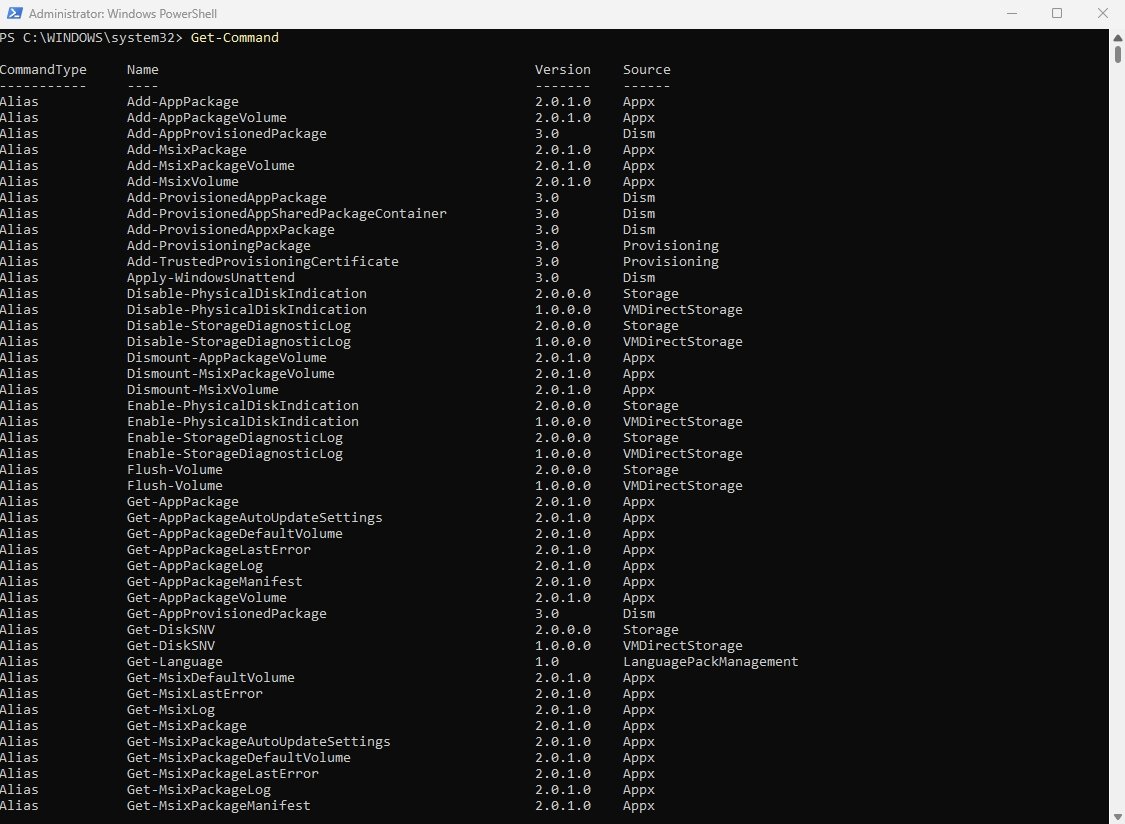
Task: Select 'Add-ProvisionedAppSharedPackageContainer' entry
Action: 287,214
